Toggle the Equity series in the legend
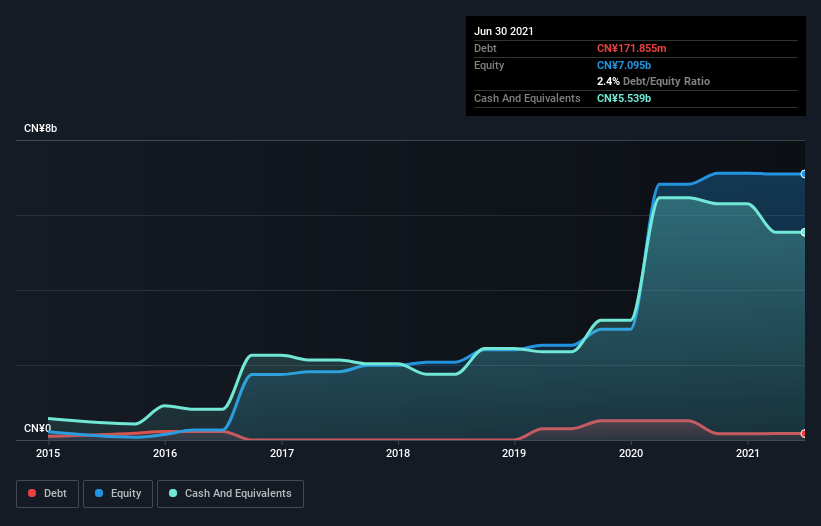 [118, 494]
